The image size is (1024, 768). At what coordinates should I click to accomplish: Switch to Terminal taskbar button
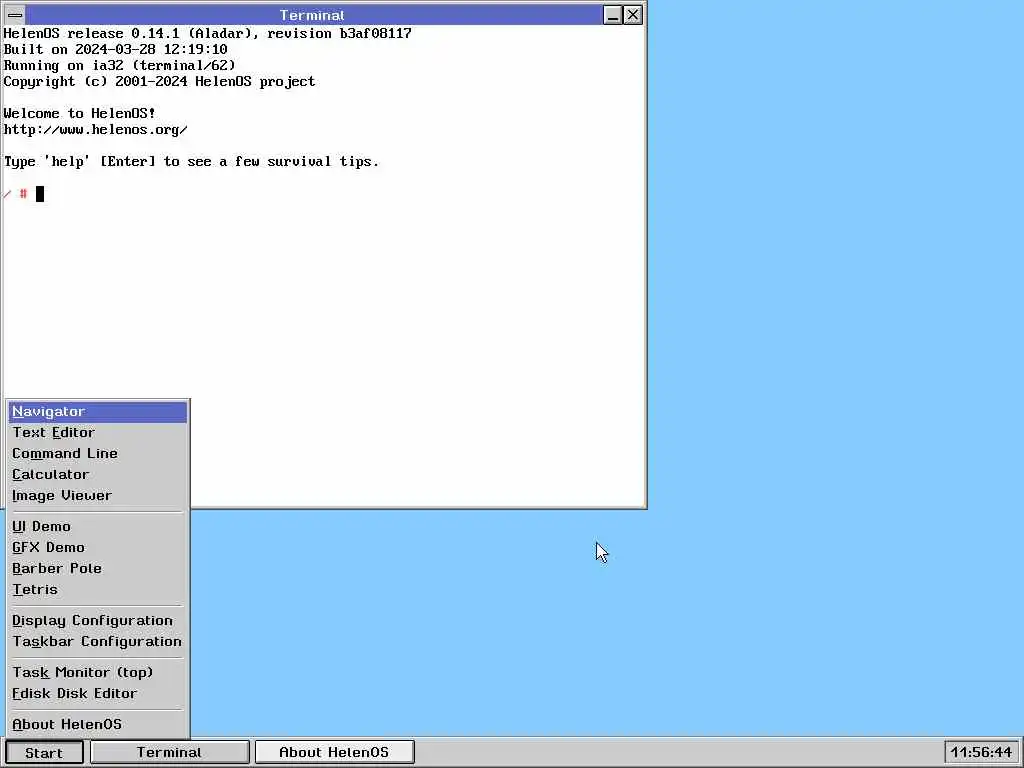tap(170, 752)
